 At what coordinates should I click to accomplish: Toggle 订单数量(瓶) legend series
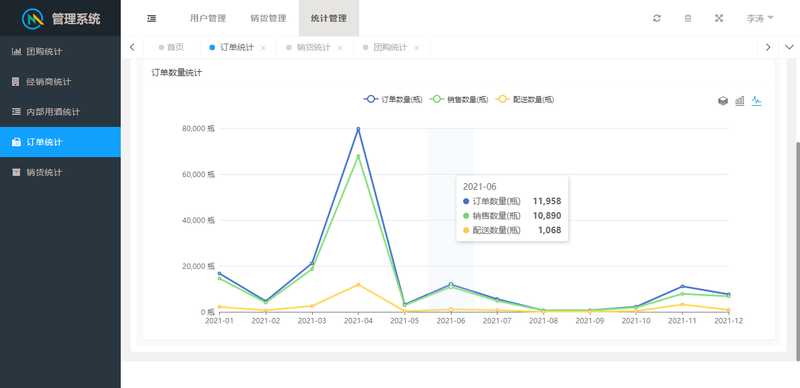click(393, 100)
